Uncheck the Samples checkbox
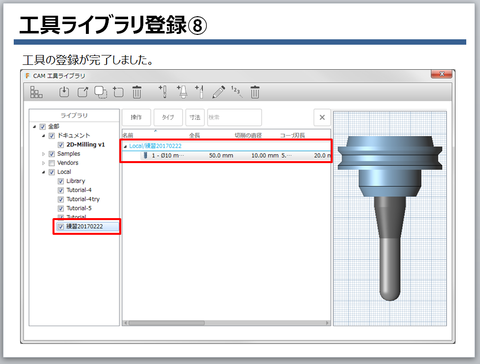The image size is (480, 364). pos(51,154)
